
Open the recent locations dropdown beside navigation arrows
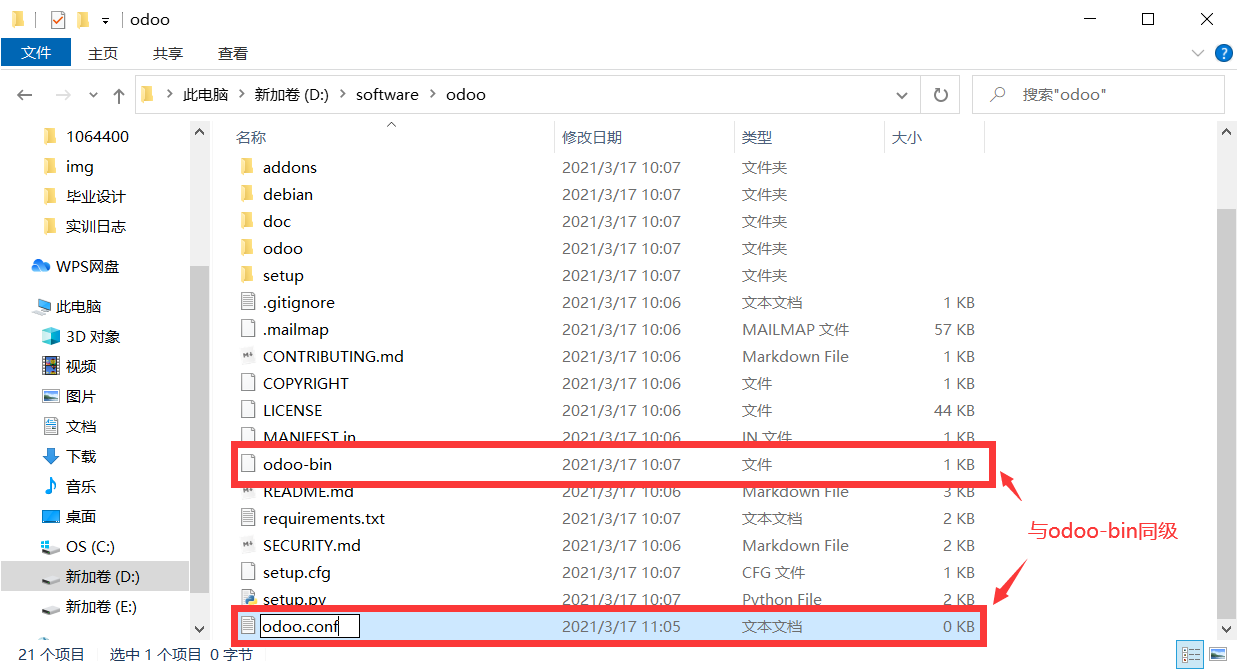pos(93,93)
